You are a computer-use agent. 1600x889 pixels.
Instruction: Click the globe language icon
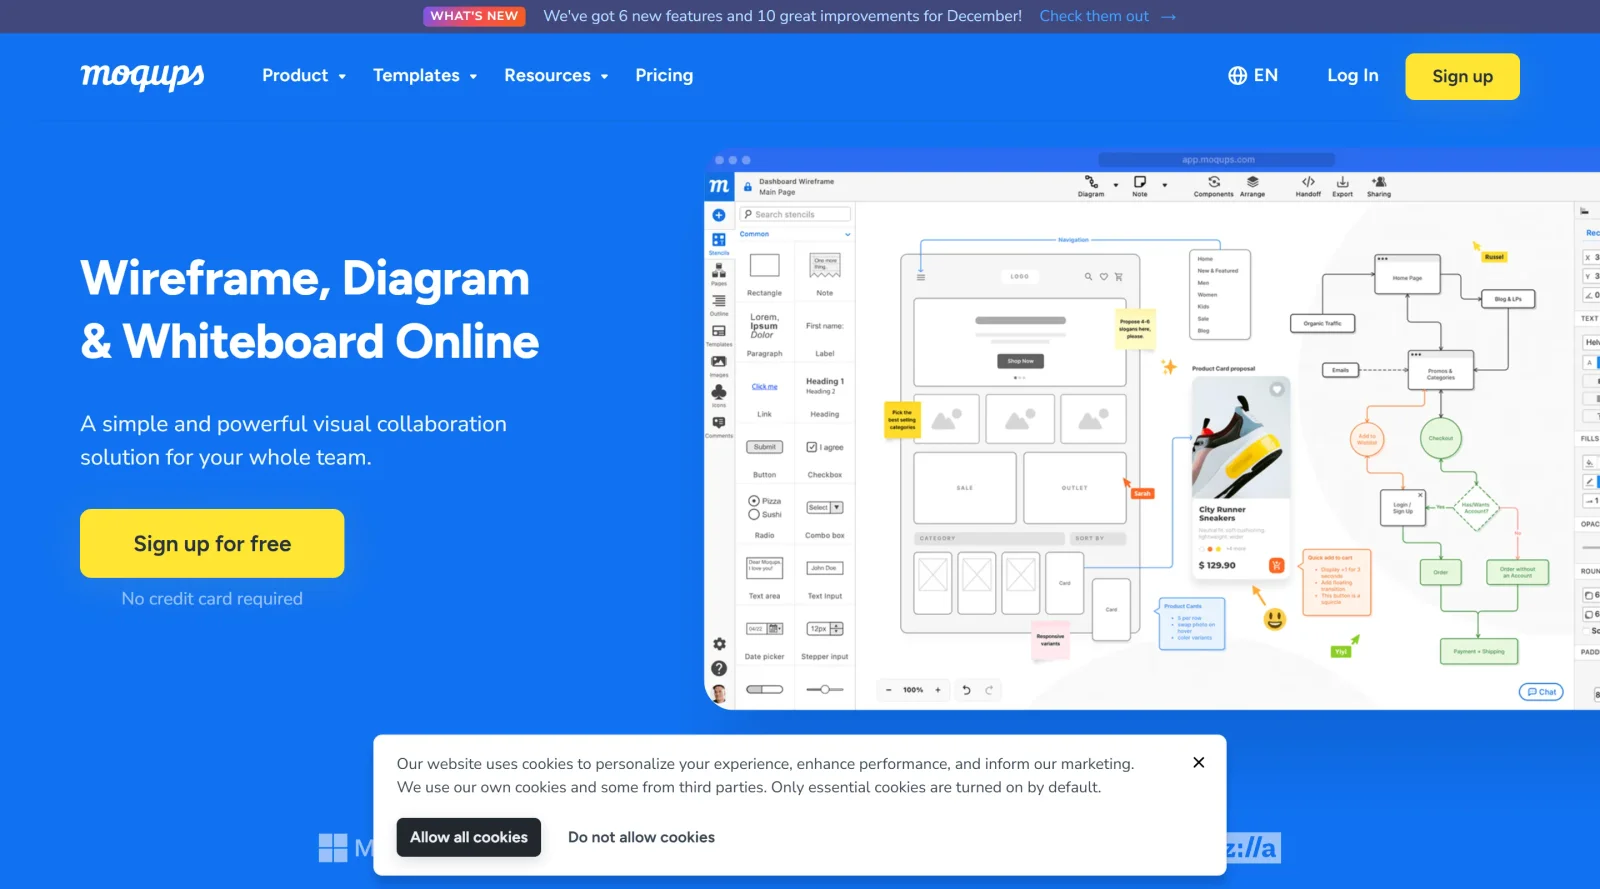coord(1237,76)
